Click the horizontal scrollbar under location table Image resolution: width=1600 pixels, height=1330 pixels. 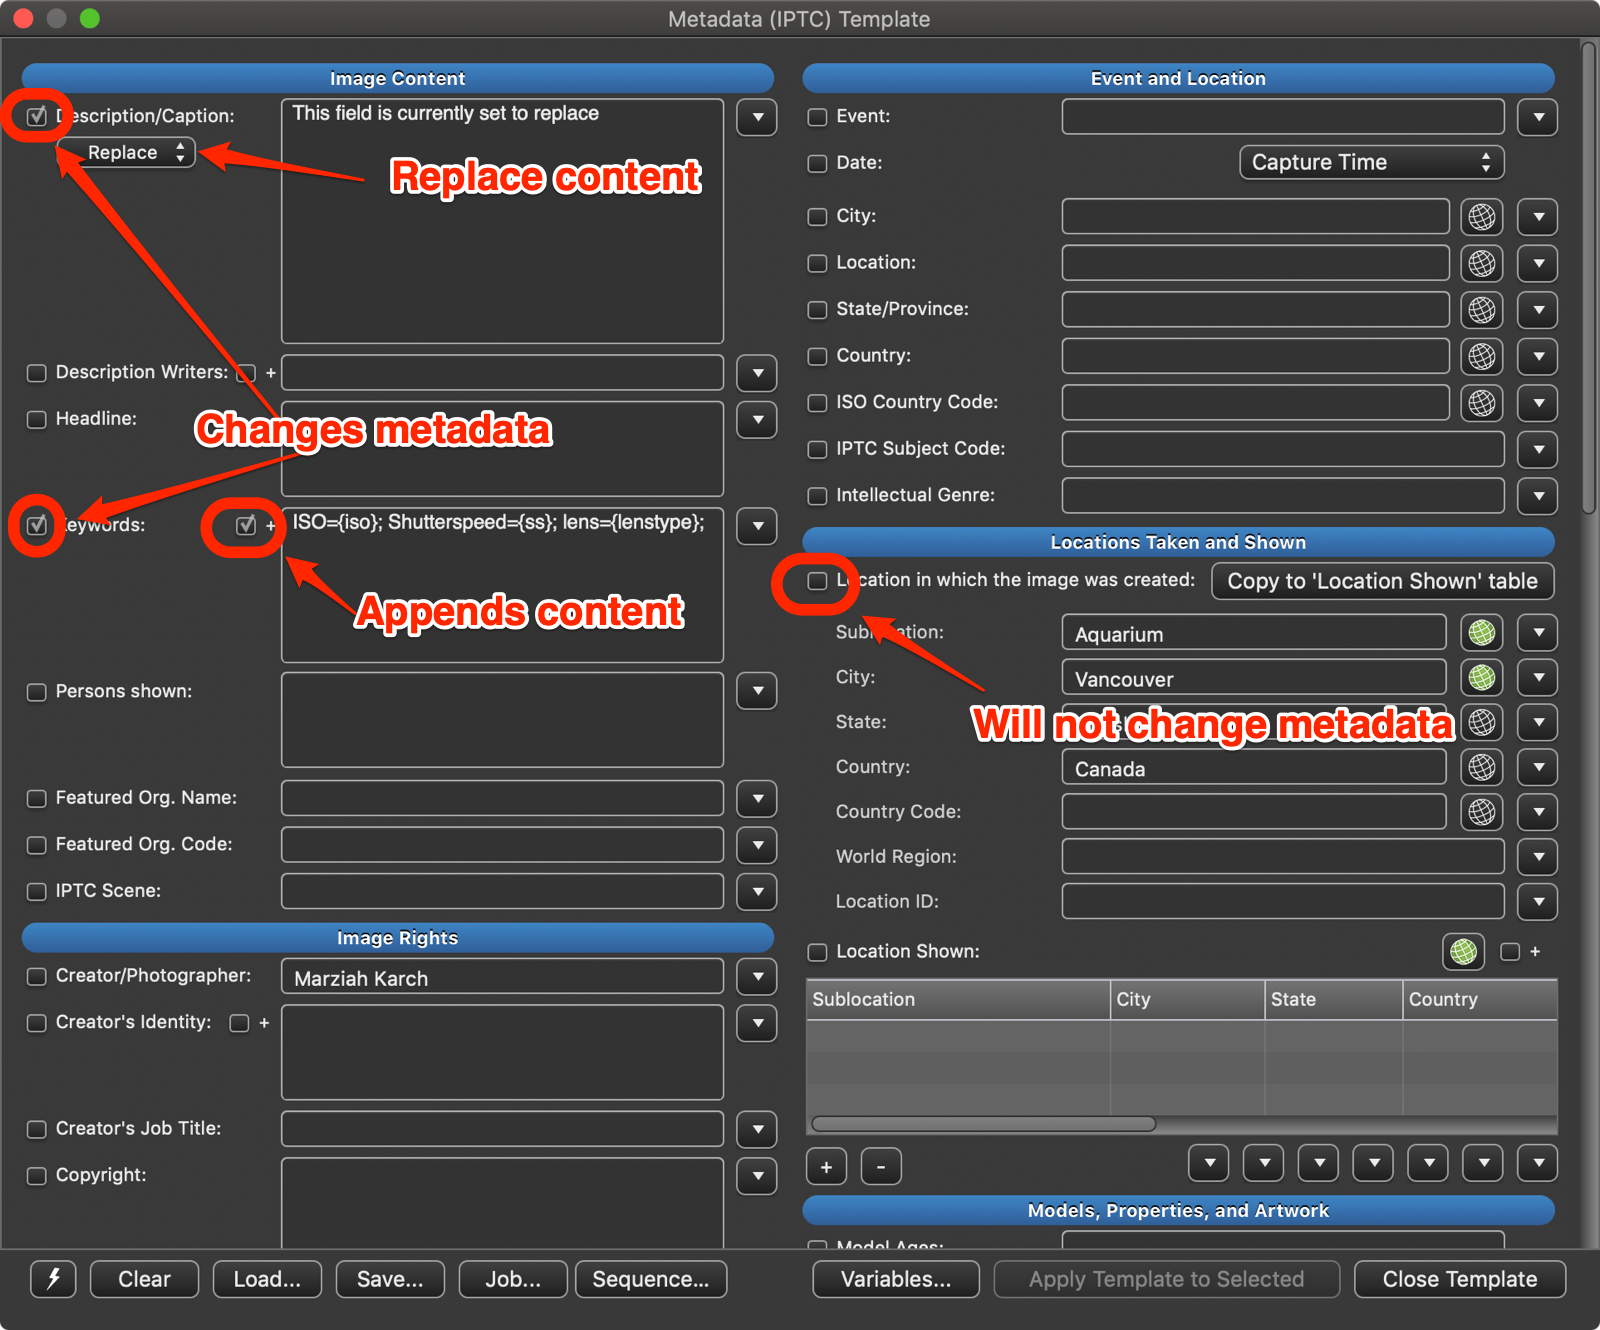984,1124
